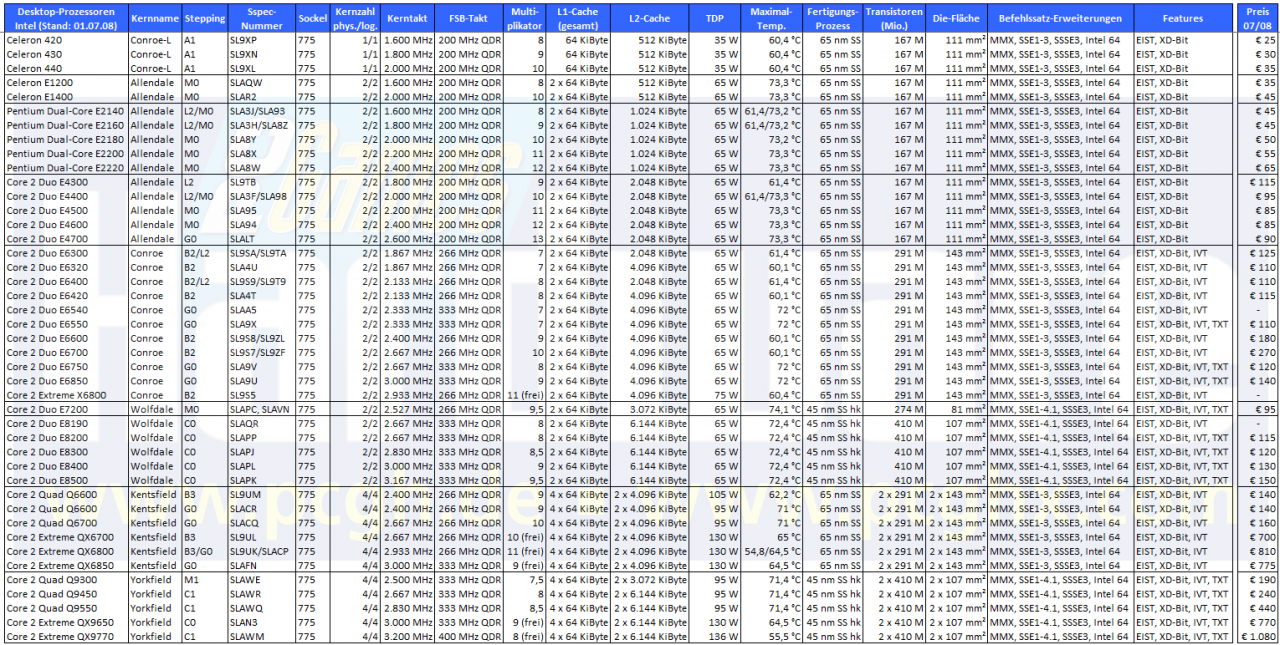
Task: Select the € 1.080 price cell
Action: point(1260,636)
